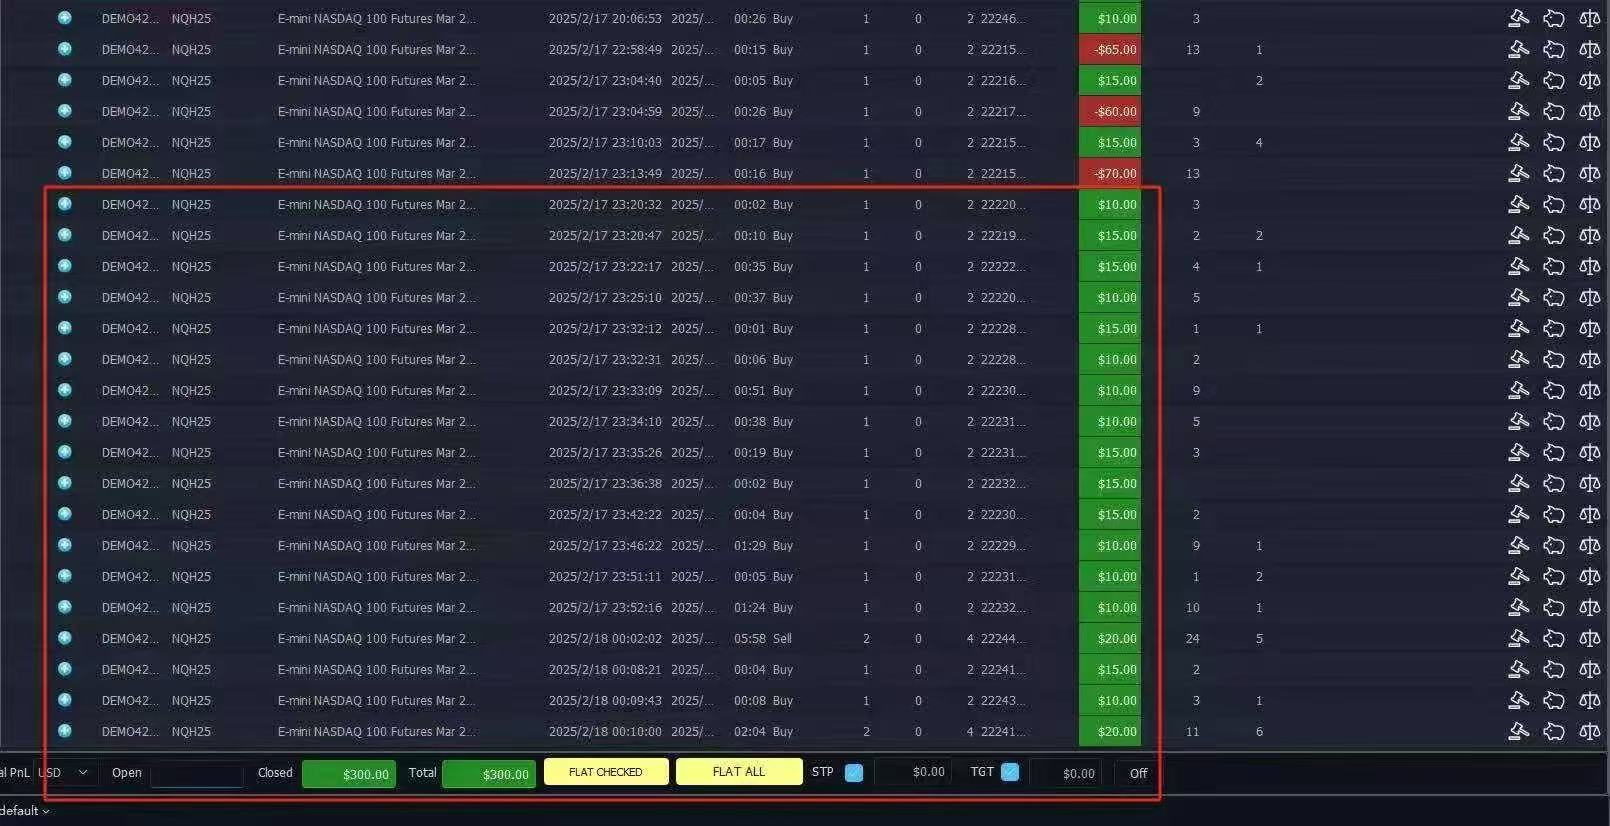
Task: Click the piggy bank icon in the 23:32:31 row
Action: click(x=1554, y=359)
